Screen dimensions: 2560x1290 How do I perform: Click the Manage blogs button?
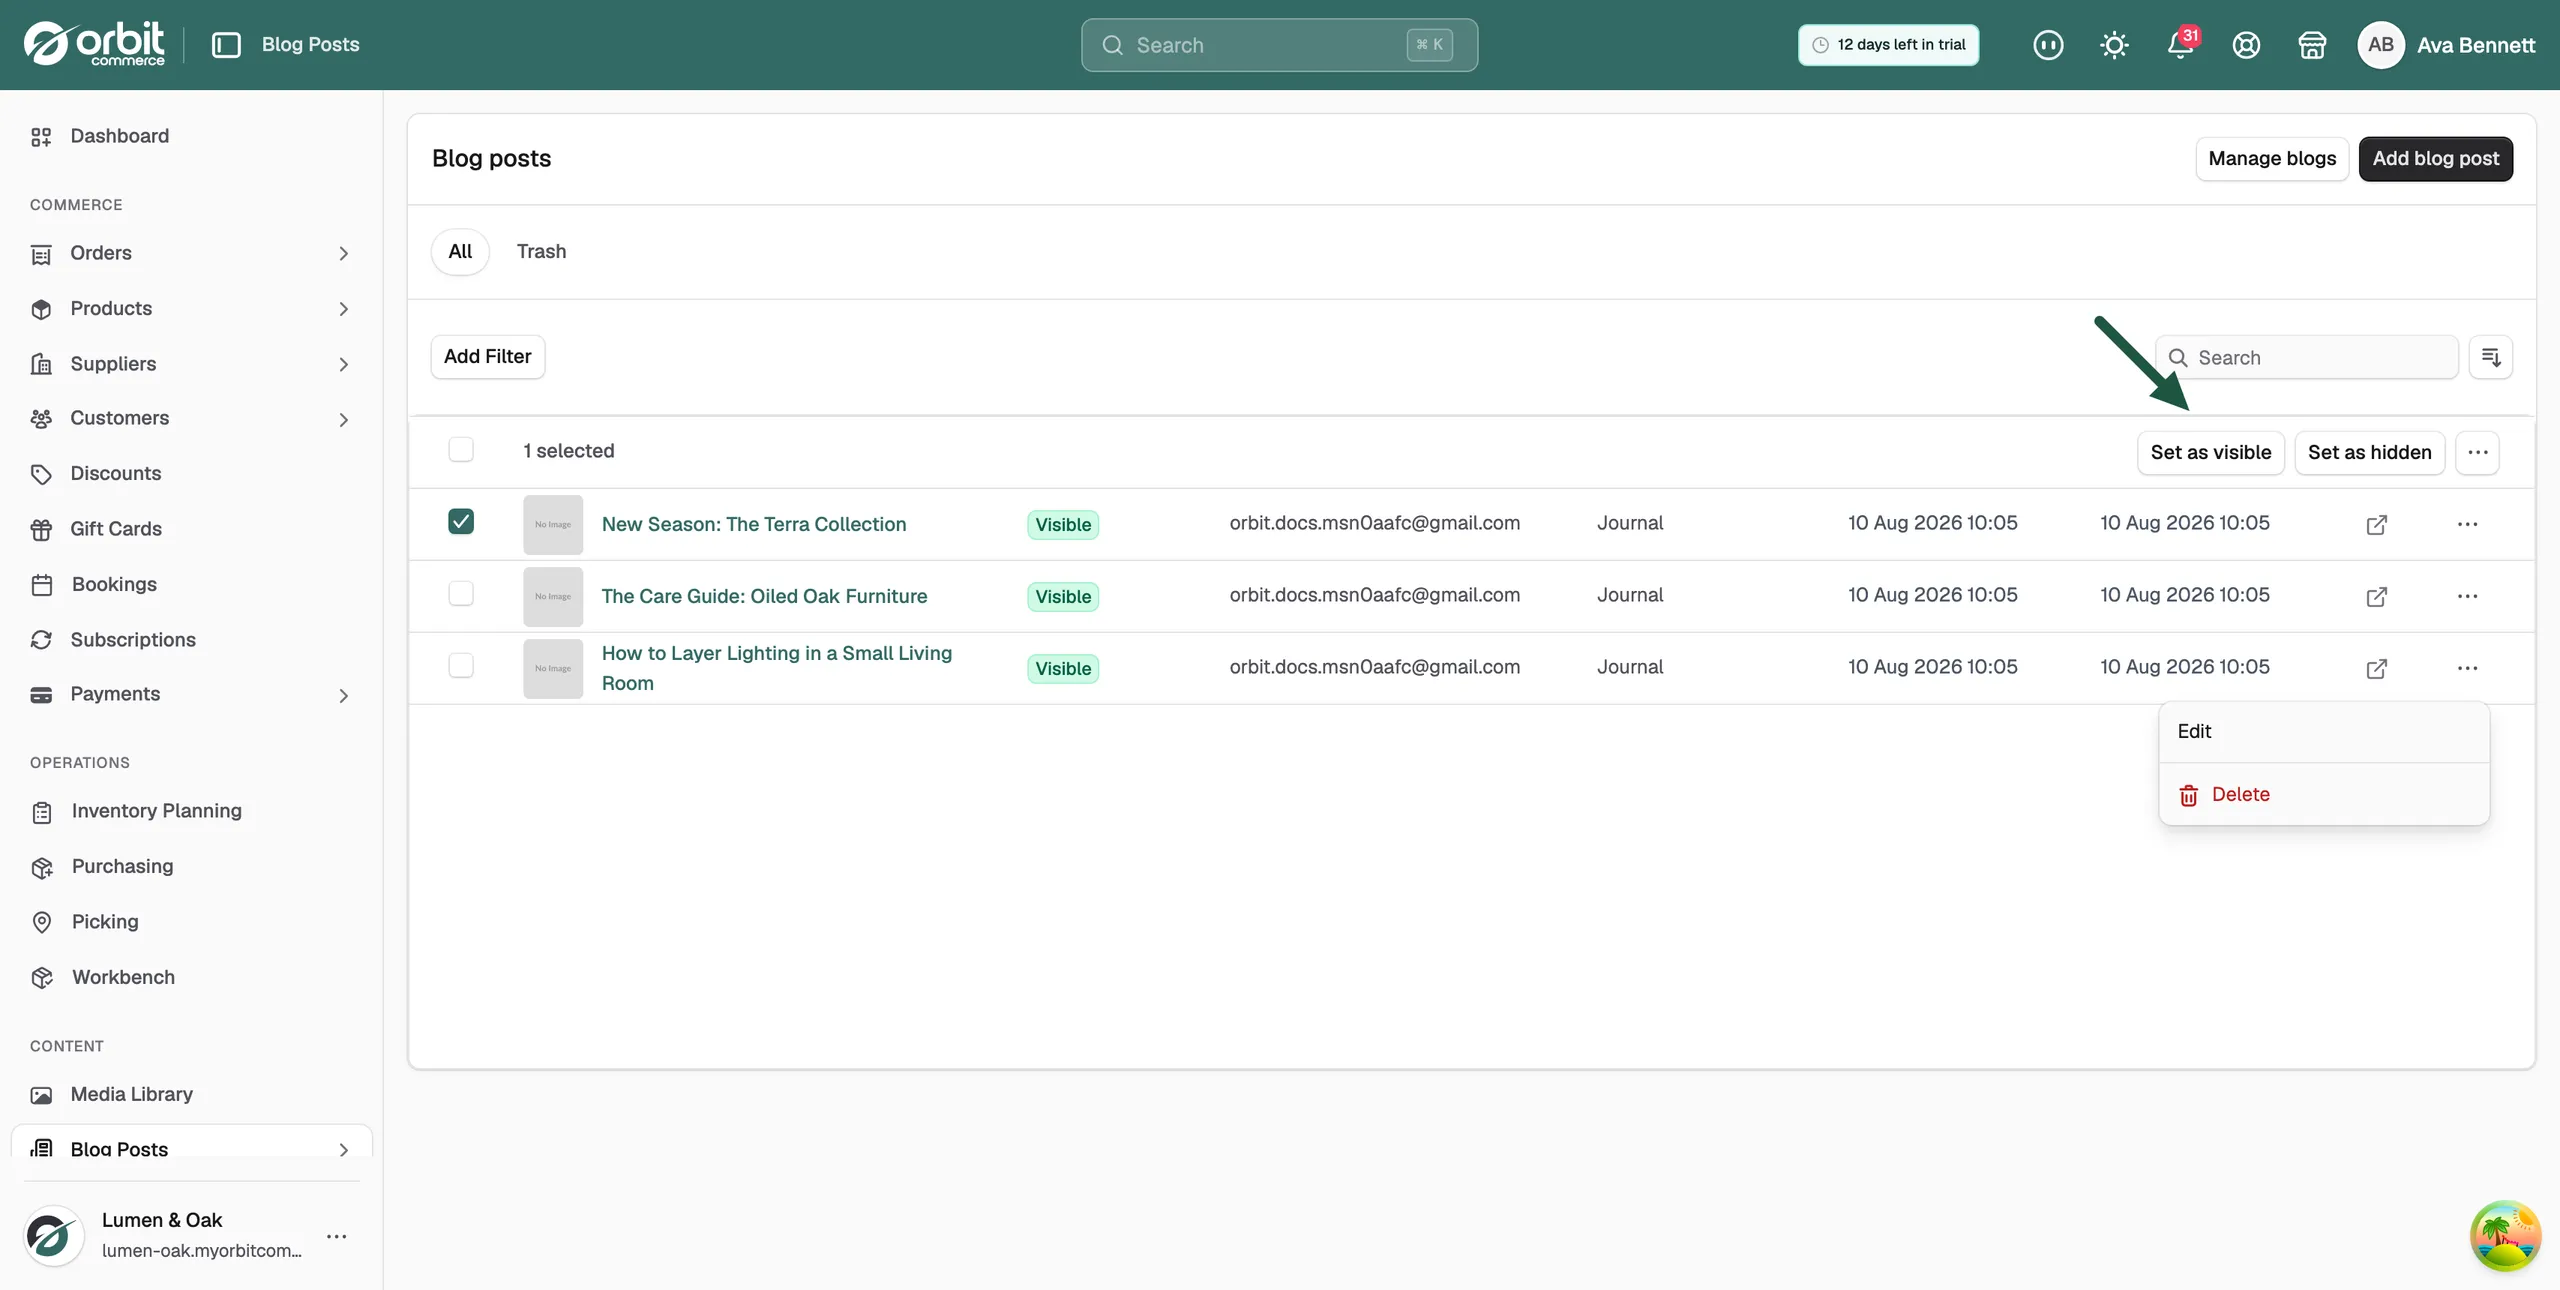coord(2272,159)
